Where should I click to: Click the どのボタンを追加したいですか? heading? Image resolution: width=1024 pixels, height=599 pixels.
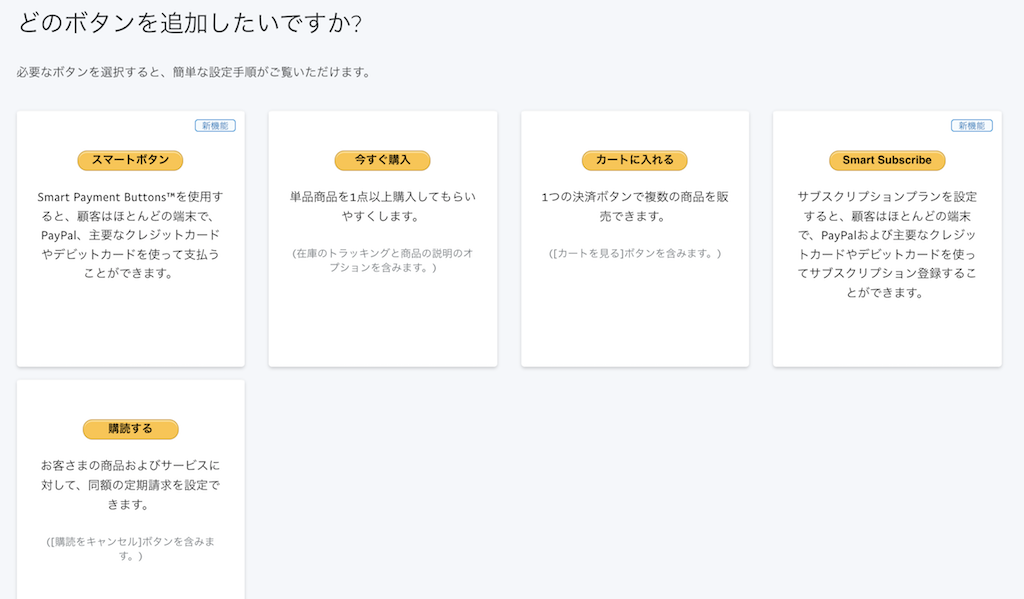coord(190,23)
